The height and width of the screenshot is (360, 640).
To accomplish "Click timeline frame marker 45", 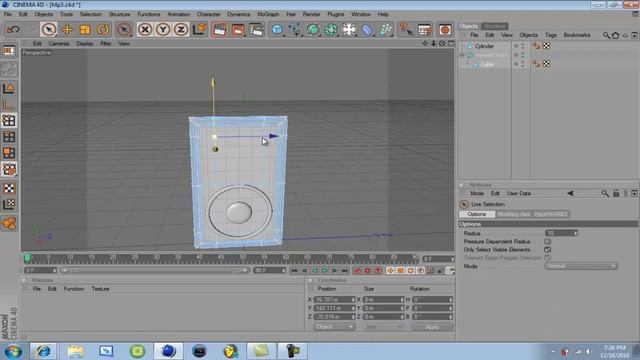I will (220, 258).
